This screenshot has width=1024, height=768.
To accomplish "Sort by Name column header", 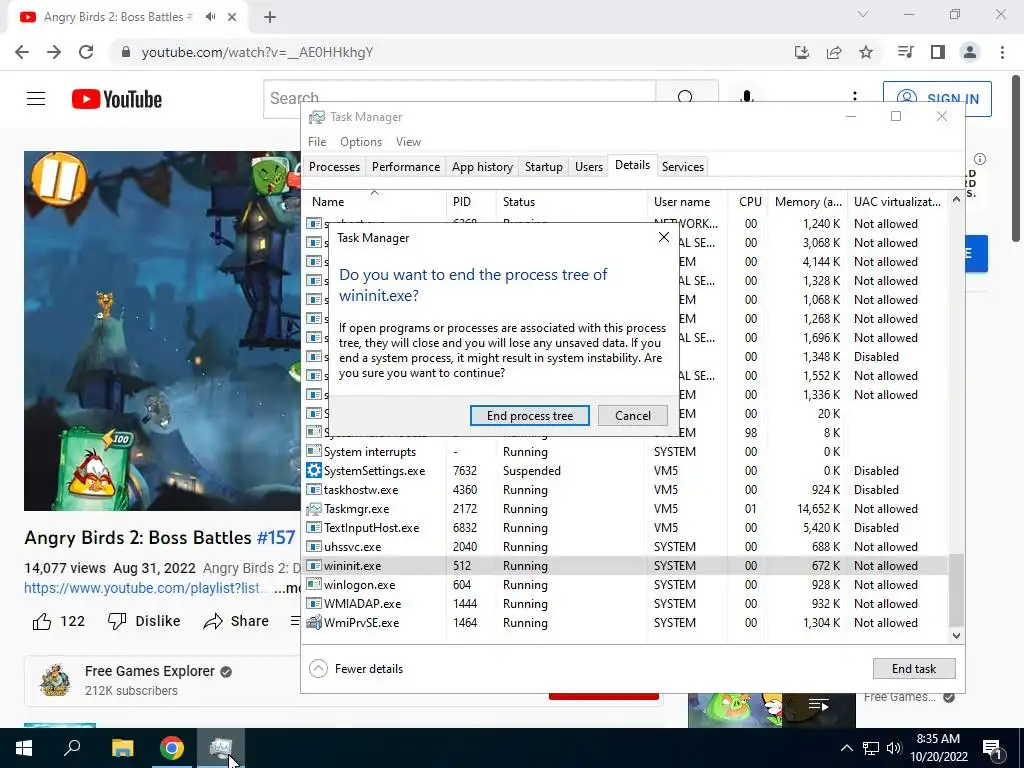I will 374,202.
